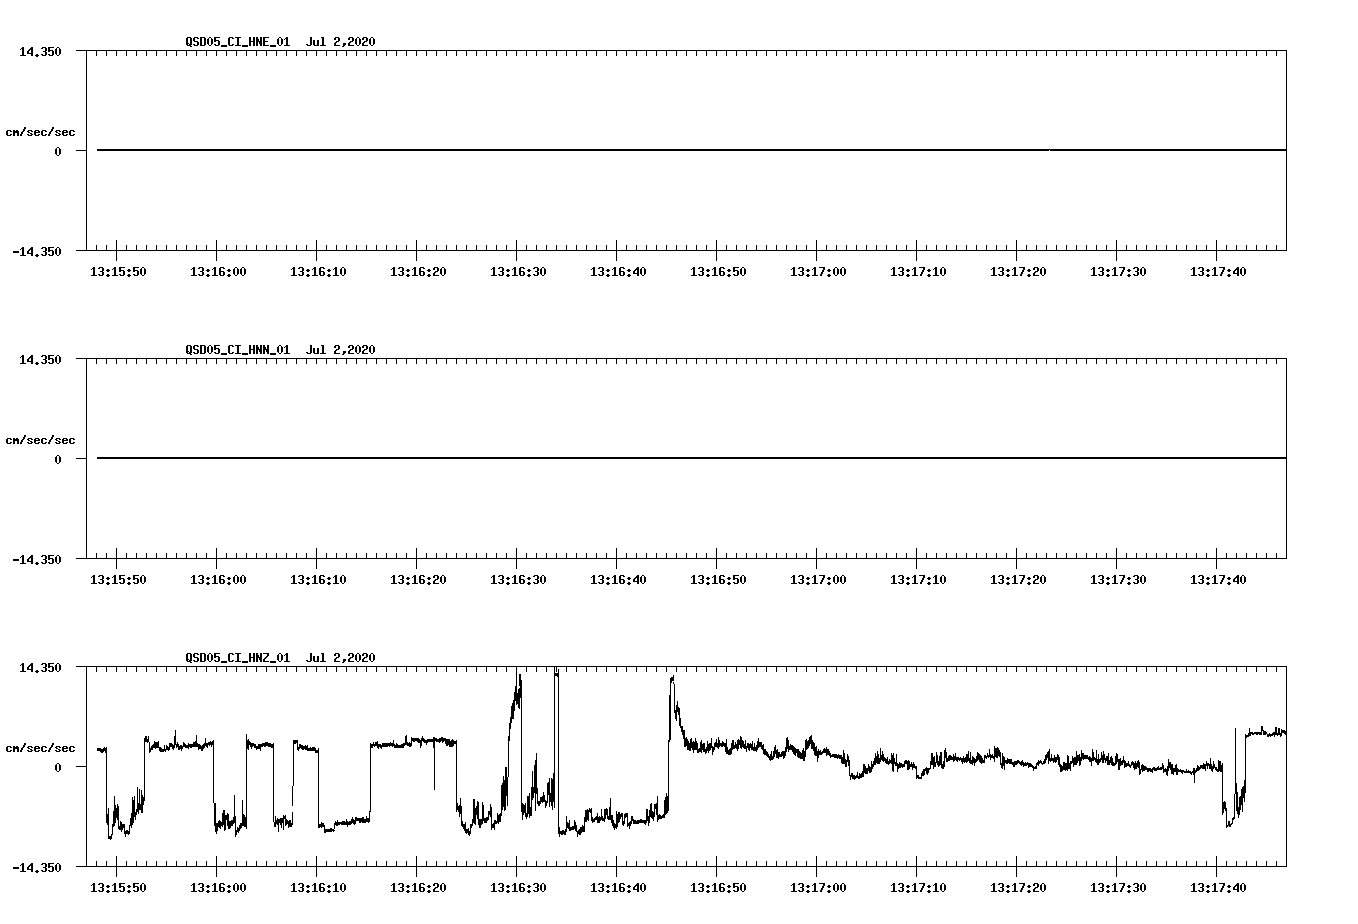Click 13:17:30 on the HNZ time axis
The width and height of the screenshot is (1358, 924).
pyautogui.click(x=1118, y=887)
